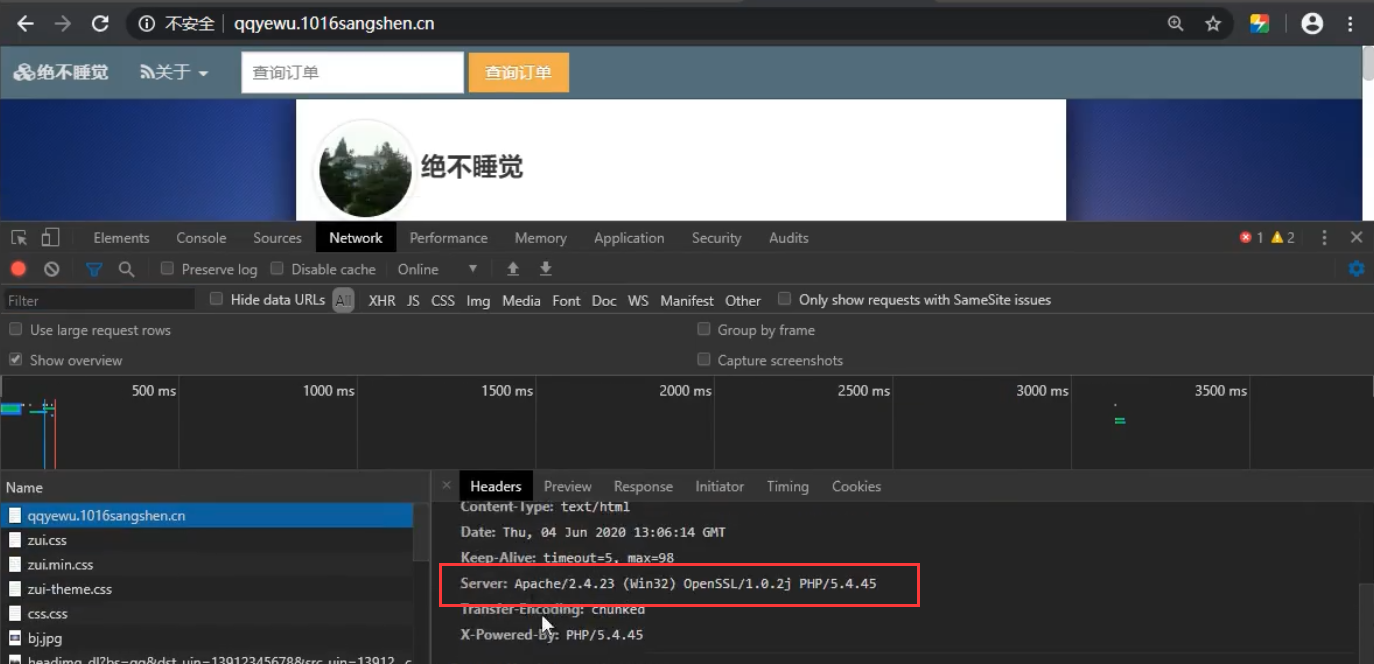
Task: Click the record network log button
Action: (18, 269)
